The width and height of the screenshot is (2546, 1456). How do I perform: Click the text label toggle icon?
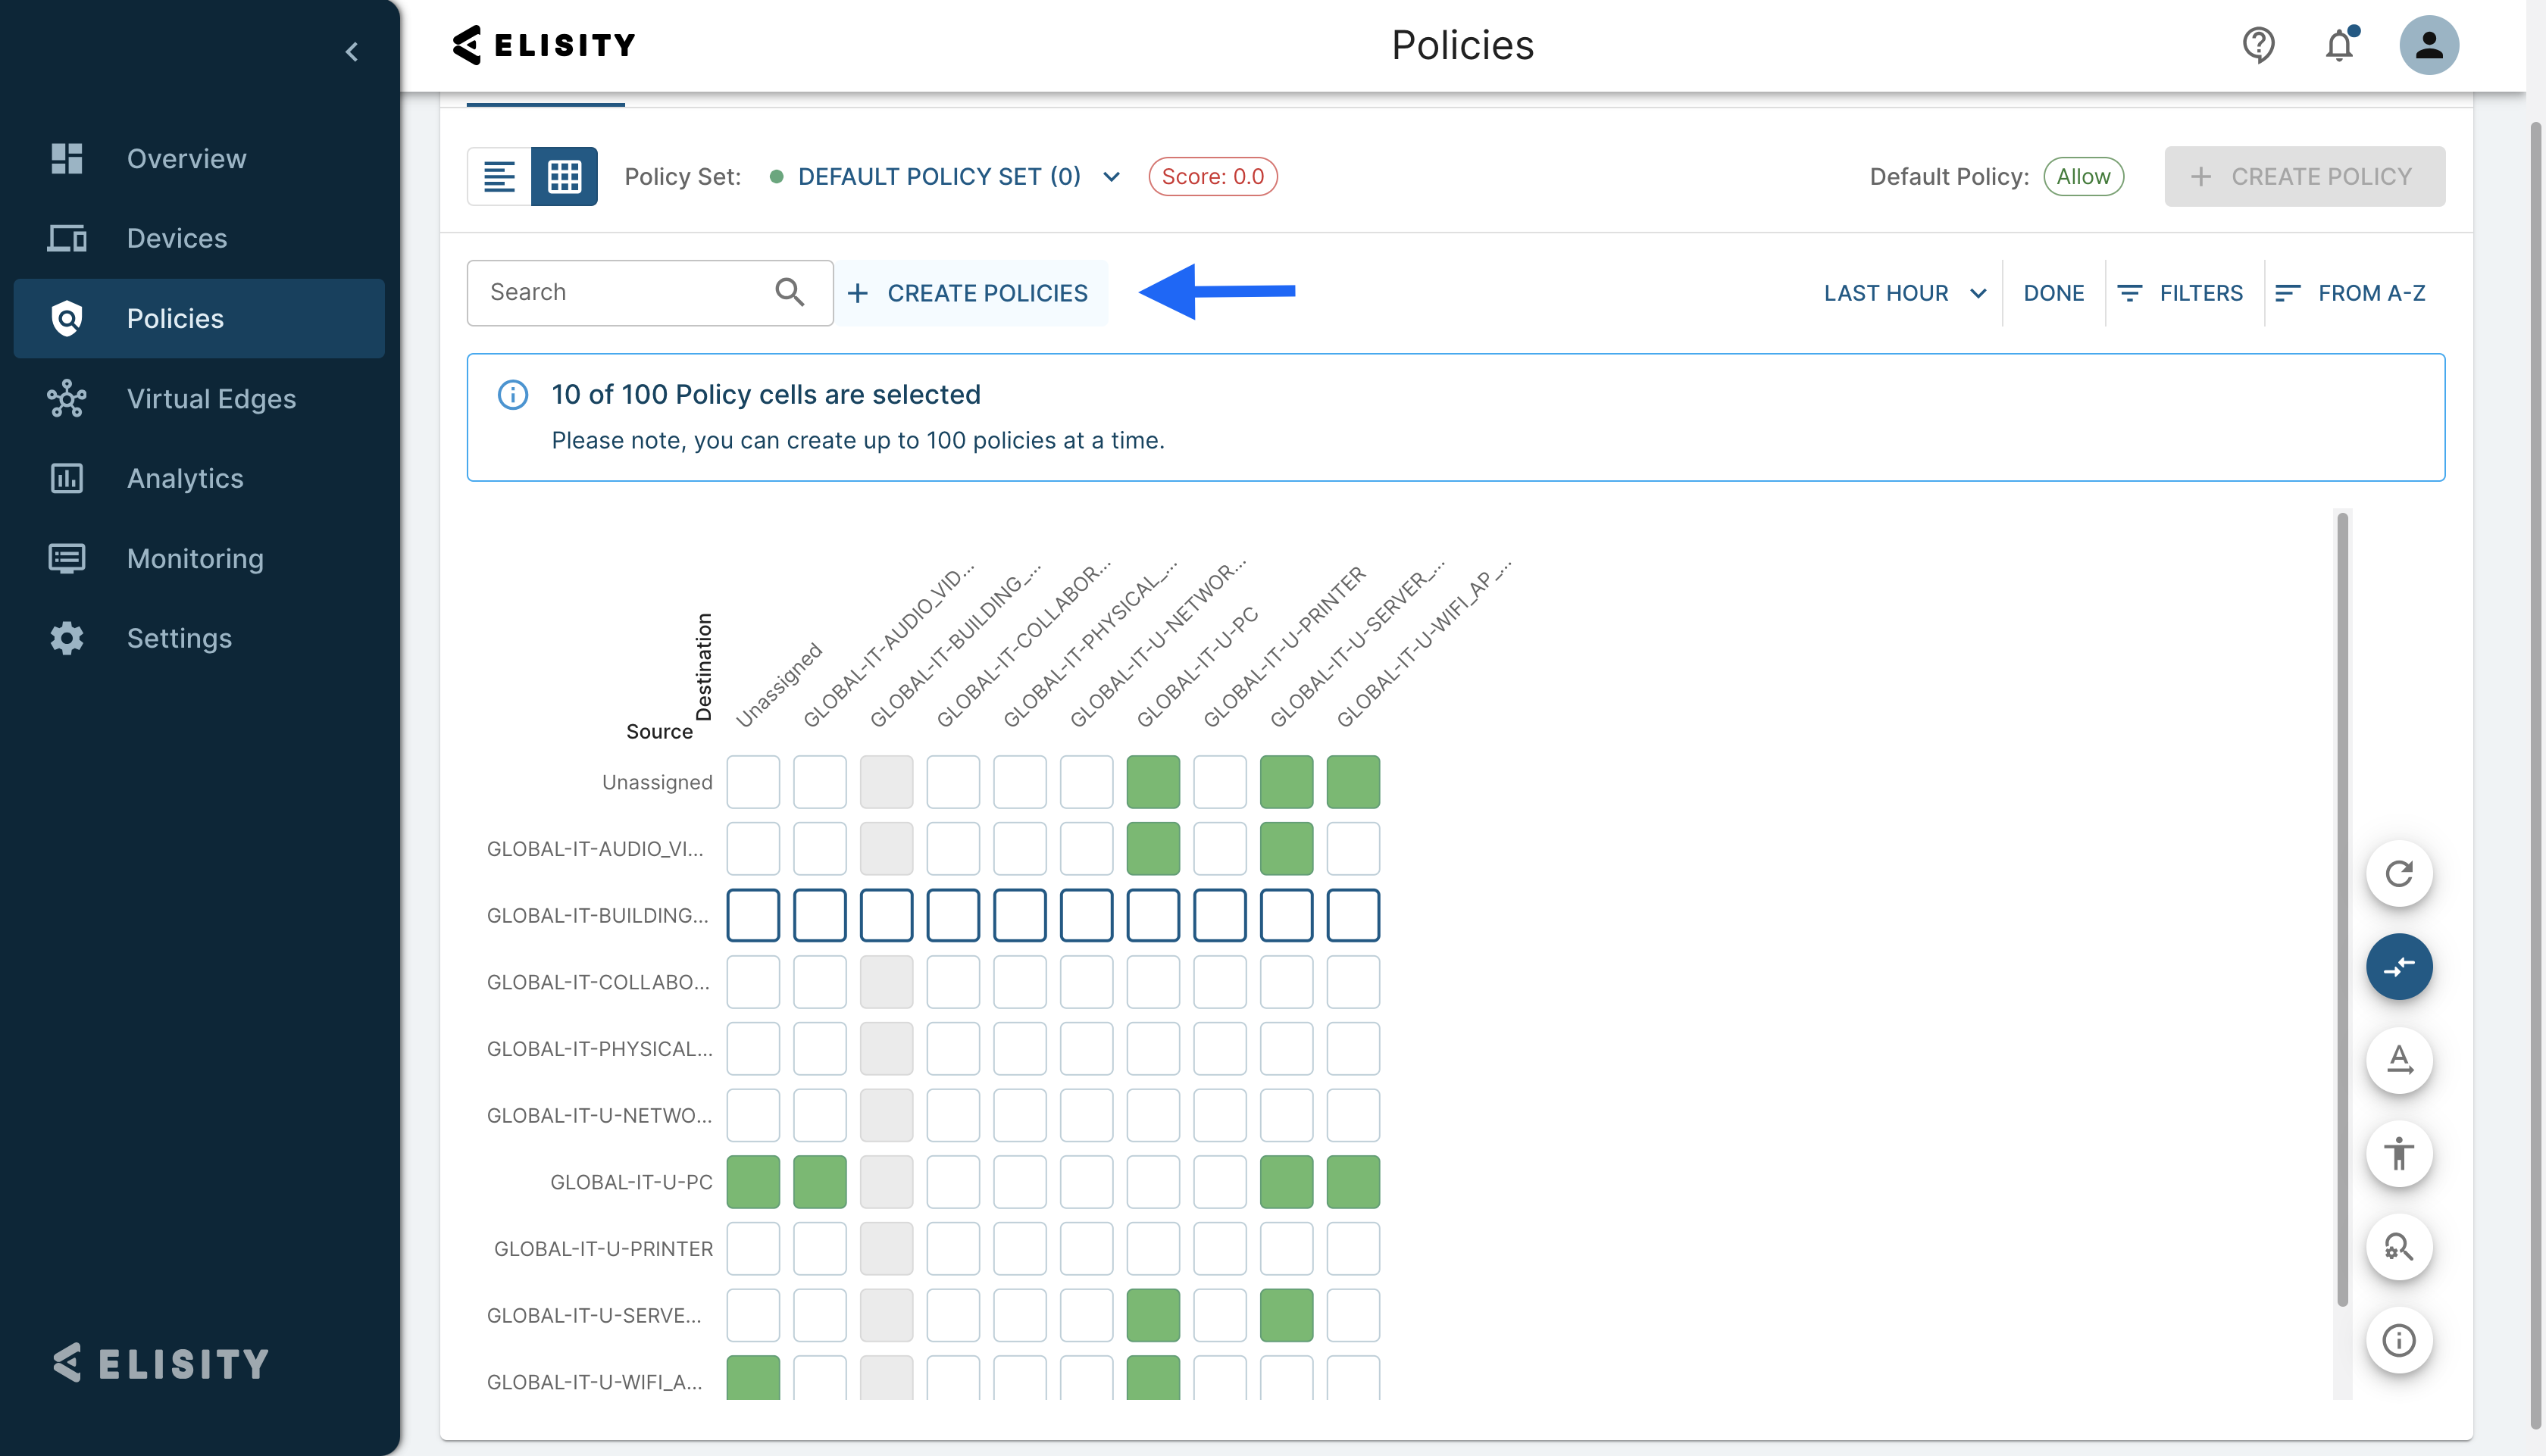[x=2399, y=1060]
